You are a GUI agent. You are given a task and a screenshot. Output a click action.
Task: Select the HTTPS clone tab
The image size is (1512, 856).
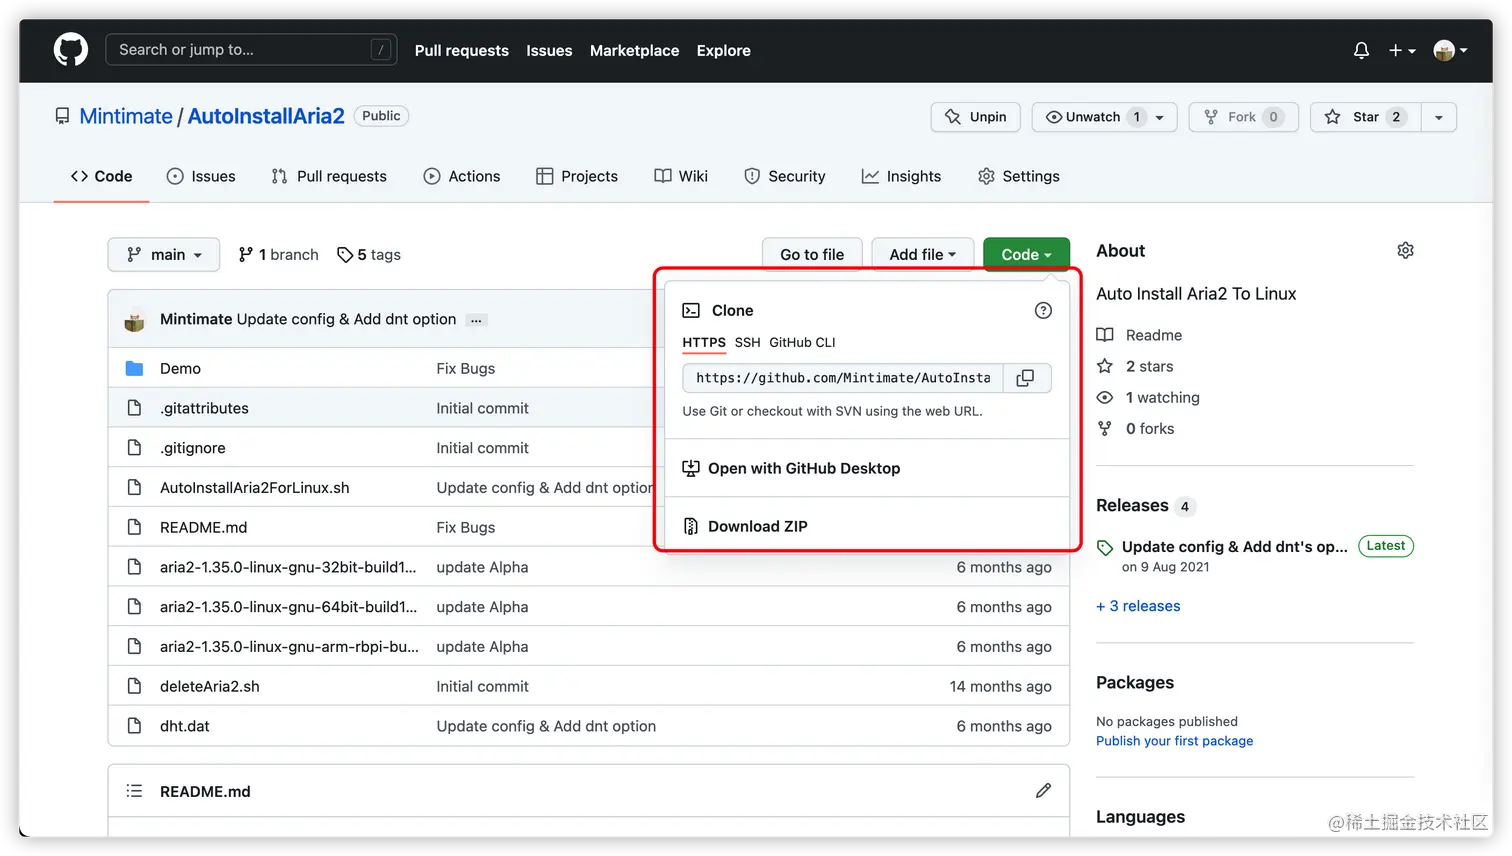704,342
